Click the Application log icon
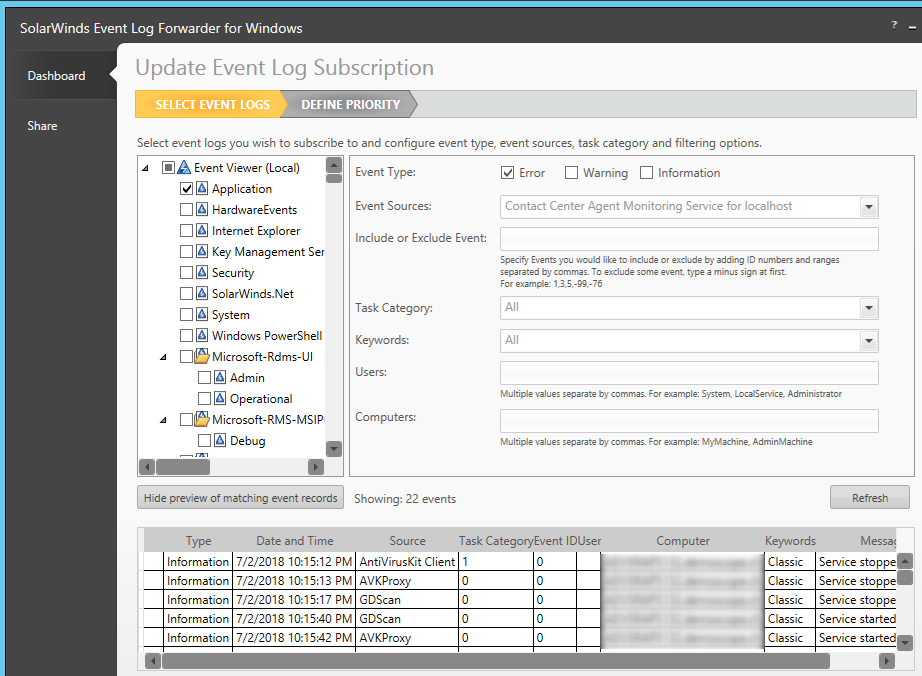Viewport: 922px width, 676px height. click(x=202, y=188)
